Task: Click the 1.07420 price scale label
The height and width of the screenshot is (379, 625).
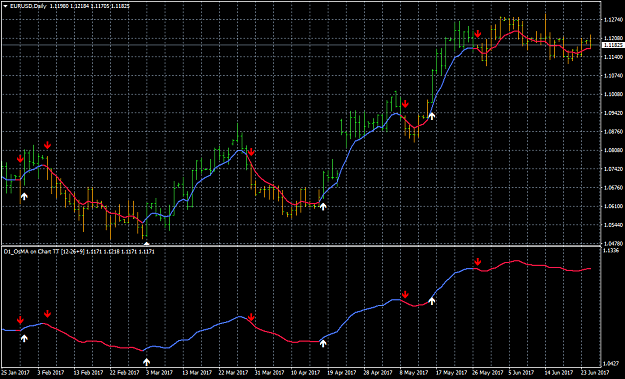Action: 613,169
